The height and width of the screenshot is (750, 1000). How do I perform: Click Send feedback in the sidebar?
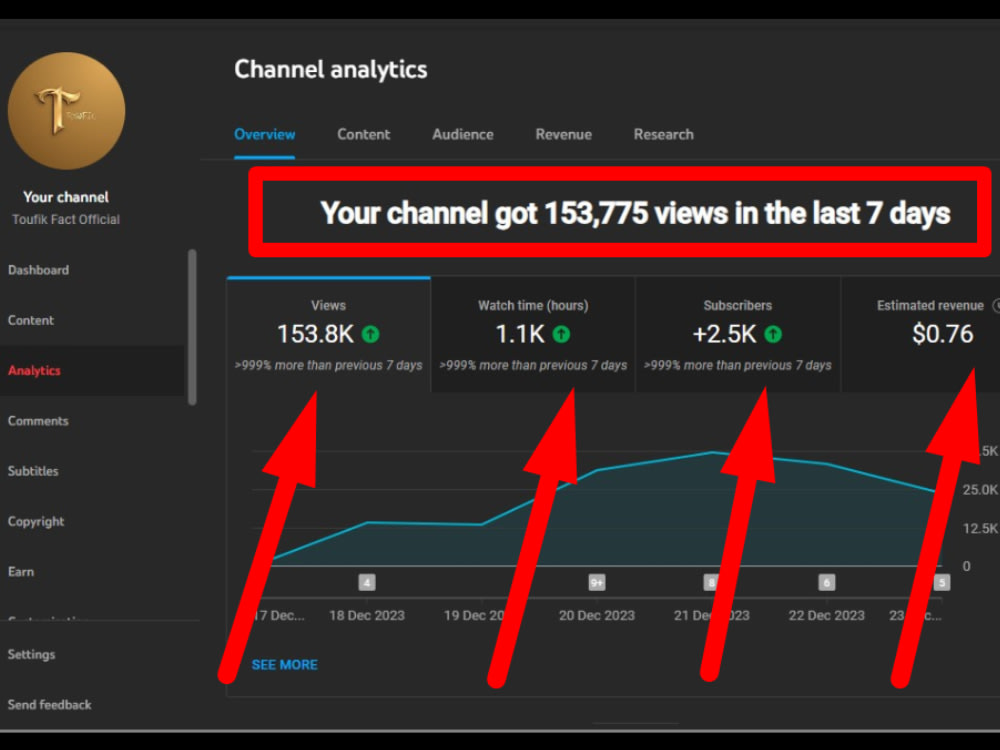click(x=49, y=705)
